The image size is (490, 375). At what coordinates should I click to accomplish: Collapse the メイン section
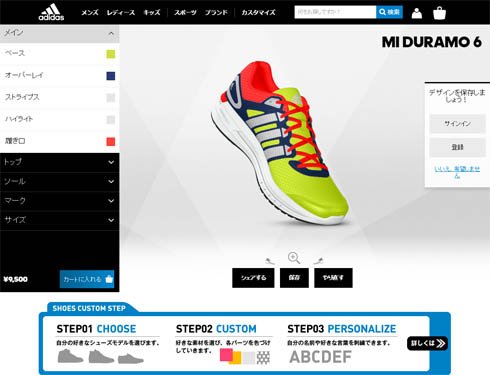coord(60,33)
